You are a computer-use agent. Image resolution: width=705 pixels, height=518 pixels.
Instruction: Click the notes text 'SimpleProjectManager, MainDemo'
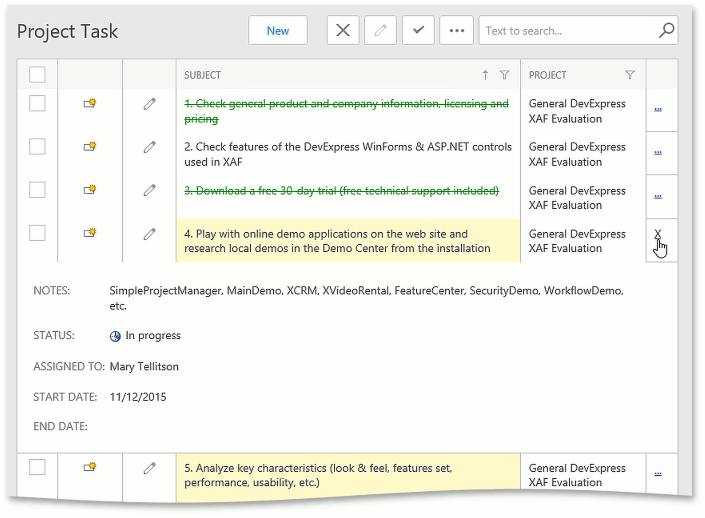pyautogui.click(x=366, y=298)
